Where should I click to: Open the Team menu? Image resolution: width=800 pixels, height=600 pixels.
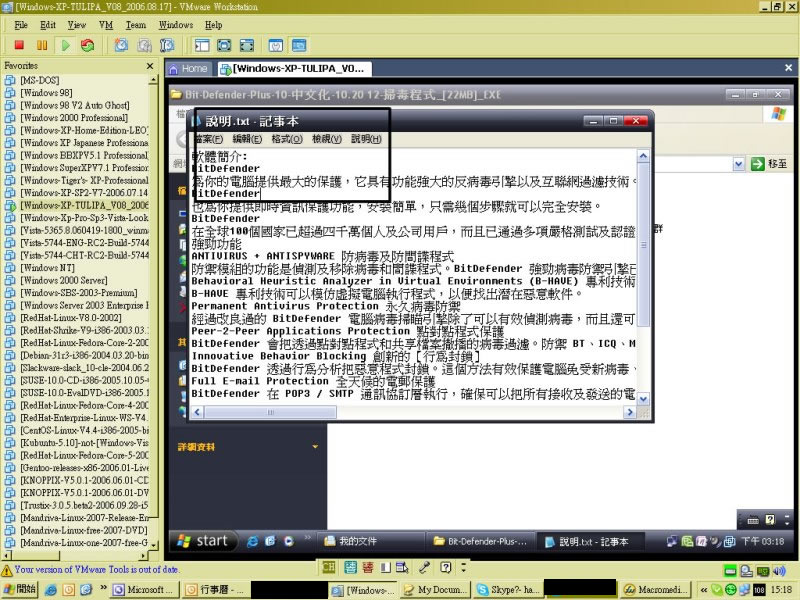136,24
